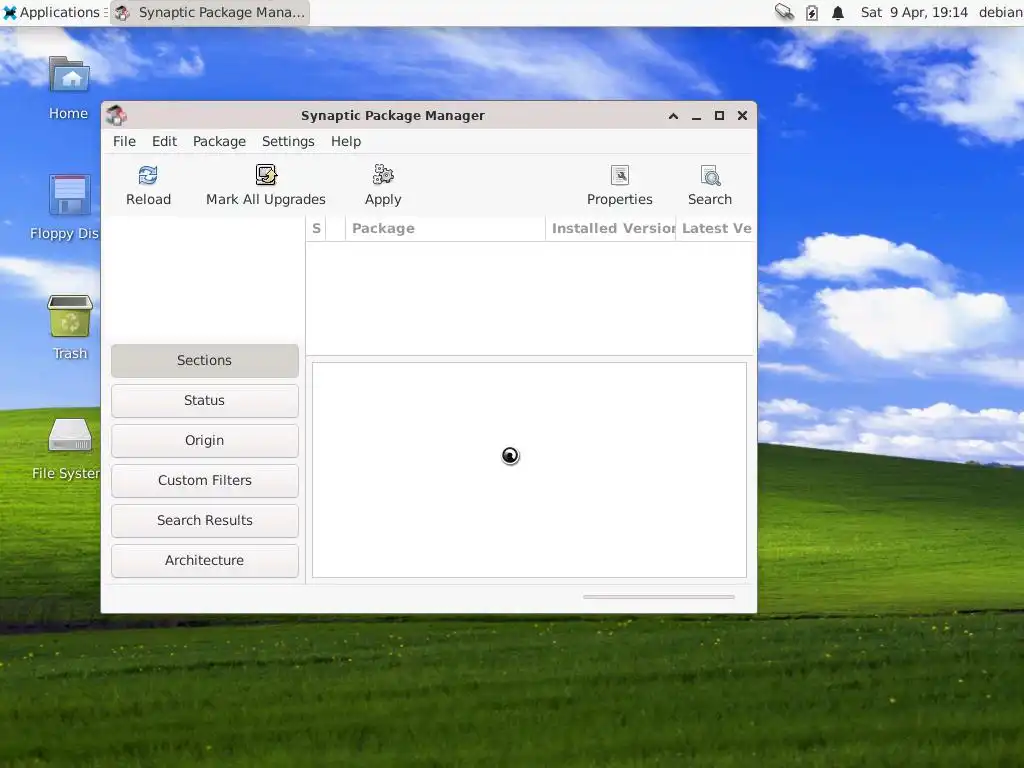This screenshot has height=768, width=1024.
Task: Close the Synaptic Package Manager window
Action: pyautogui.click(x=743, y=116)
